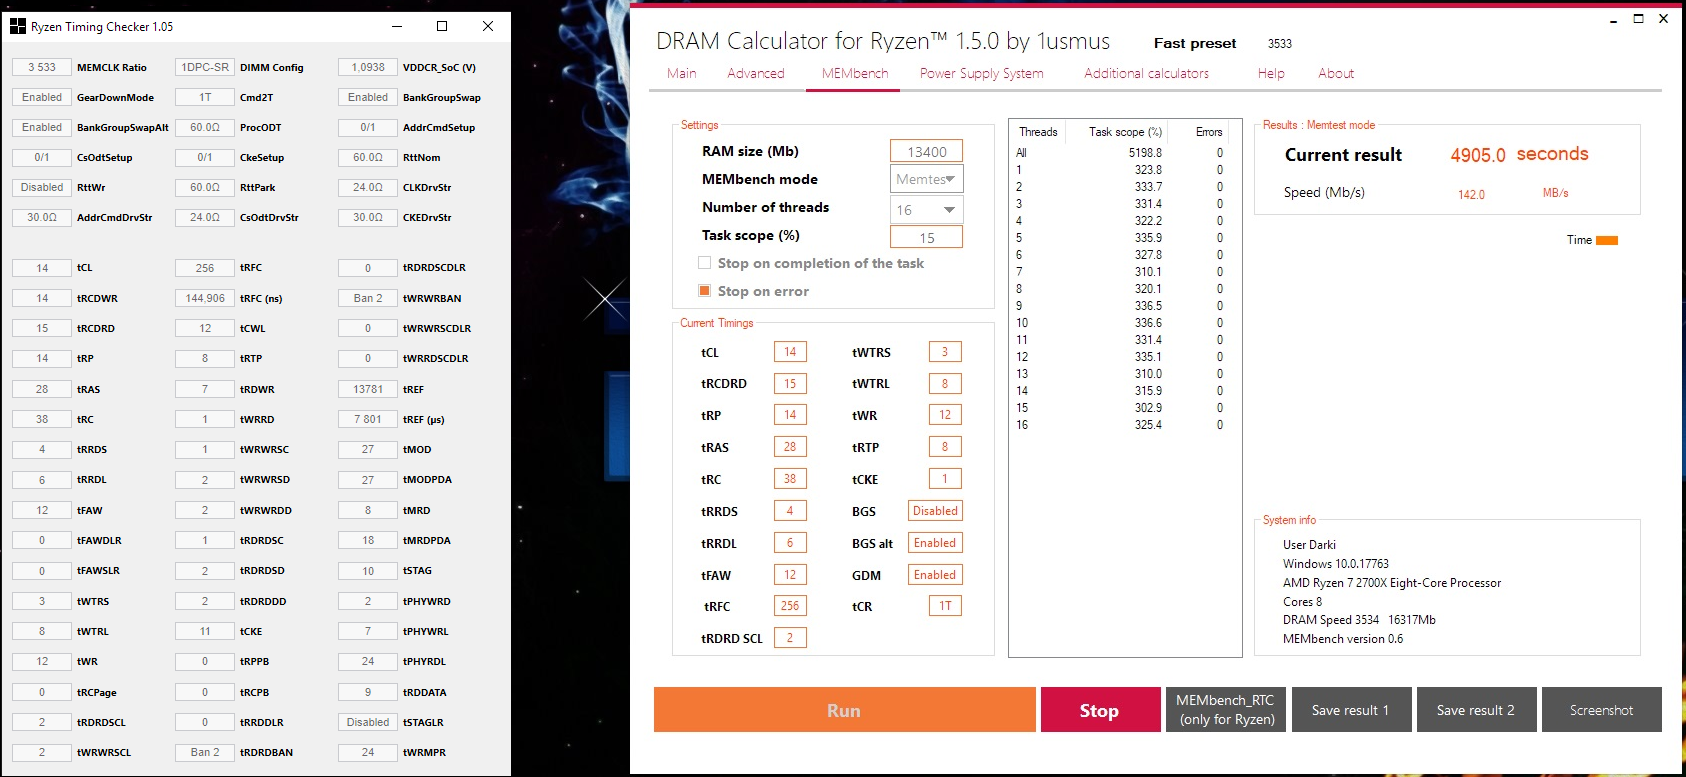The height and width of the screenshot is (777, 1686).
Task: Open the MEMbench mode dropdown
Action: (927, 179)
